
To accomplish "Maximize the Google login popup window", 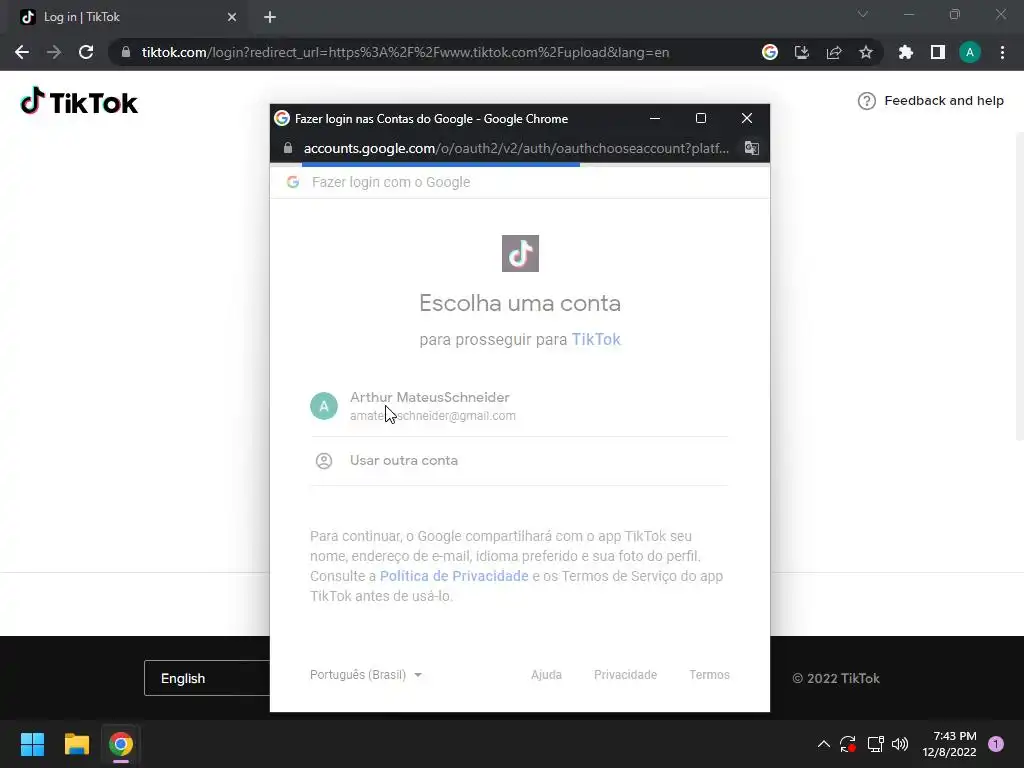I will coord(701,118).
